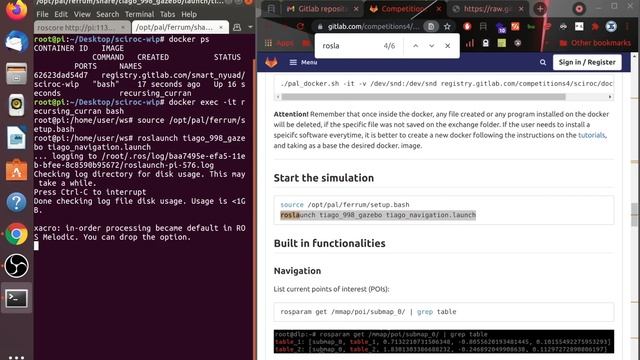Viewport: 640px width, 360px height.
Task: Click the Start the simulation heading
Action: (324, 178)
